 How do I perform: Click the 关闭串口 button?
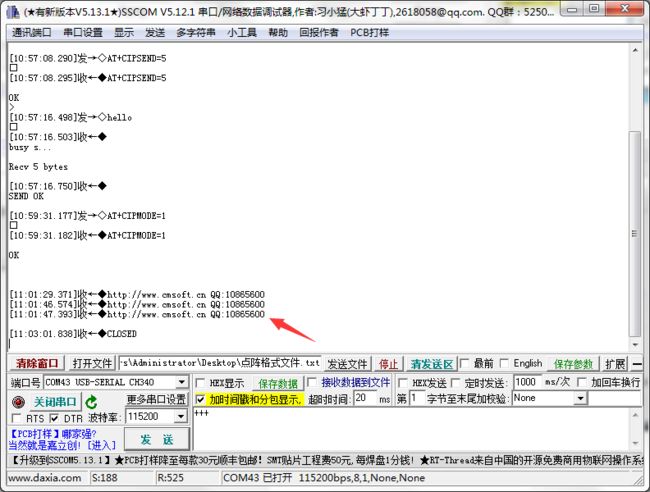coord(55,402)
